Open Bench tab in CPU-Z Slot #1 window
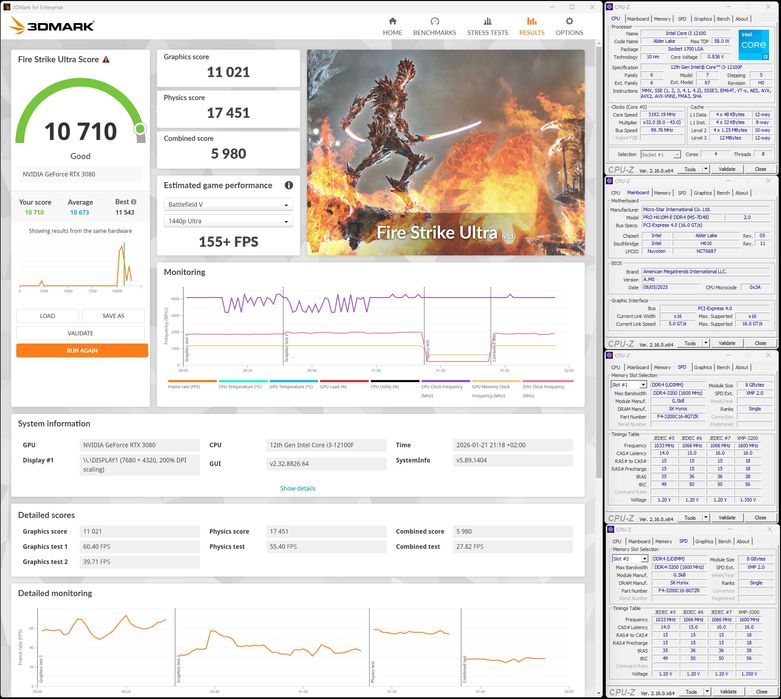The width and height of the screenshot is (781, 699). [723, 367]
